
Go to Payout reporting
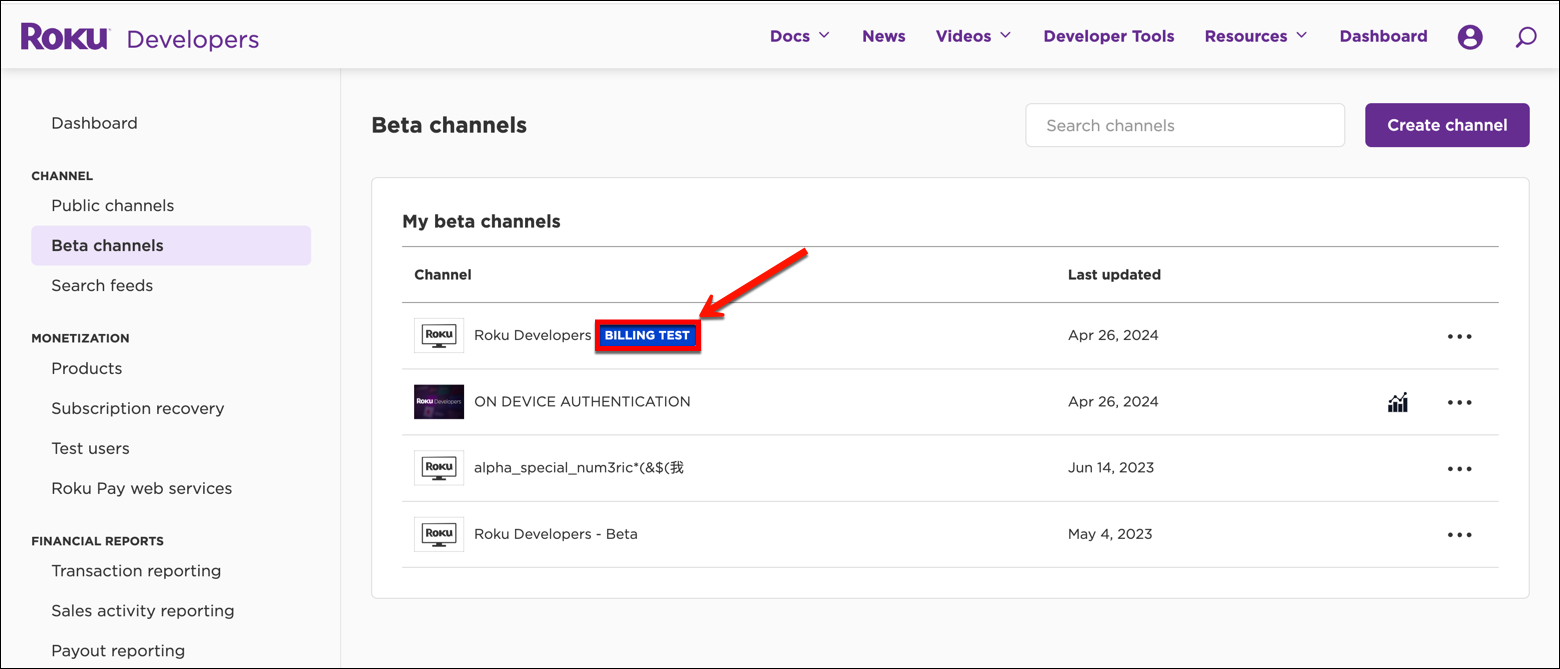point(117,650)
